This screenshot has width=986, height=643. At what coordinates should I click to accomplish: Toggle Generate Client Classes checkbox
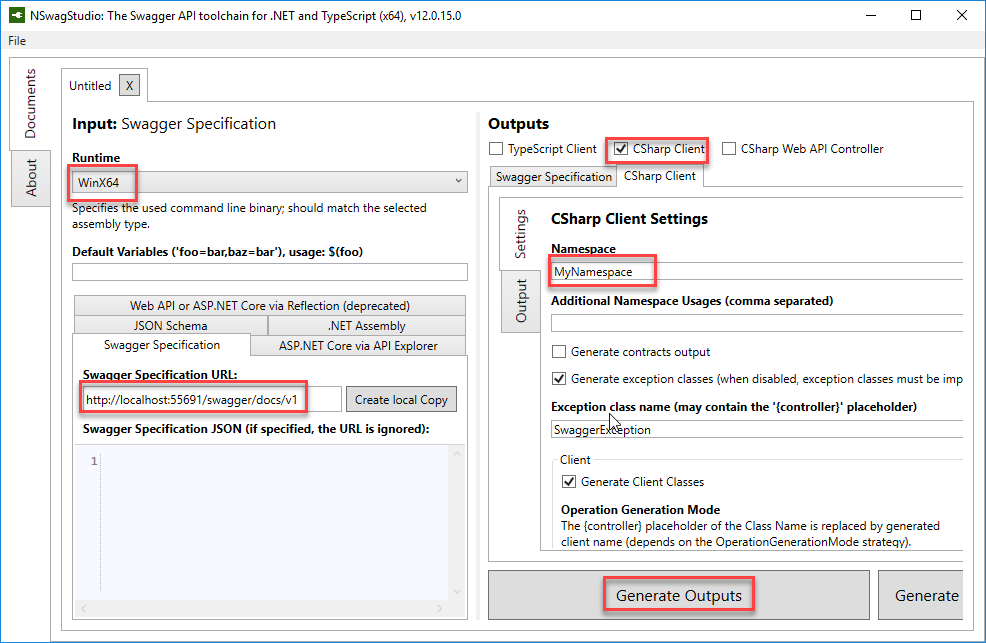click(569, 482)
